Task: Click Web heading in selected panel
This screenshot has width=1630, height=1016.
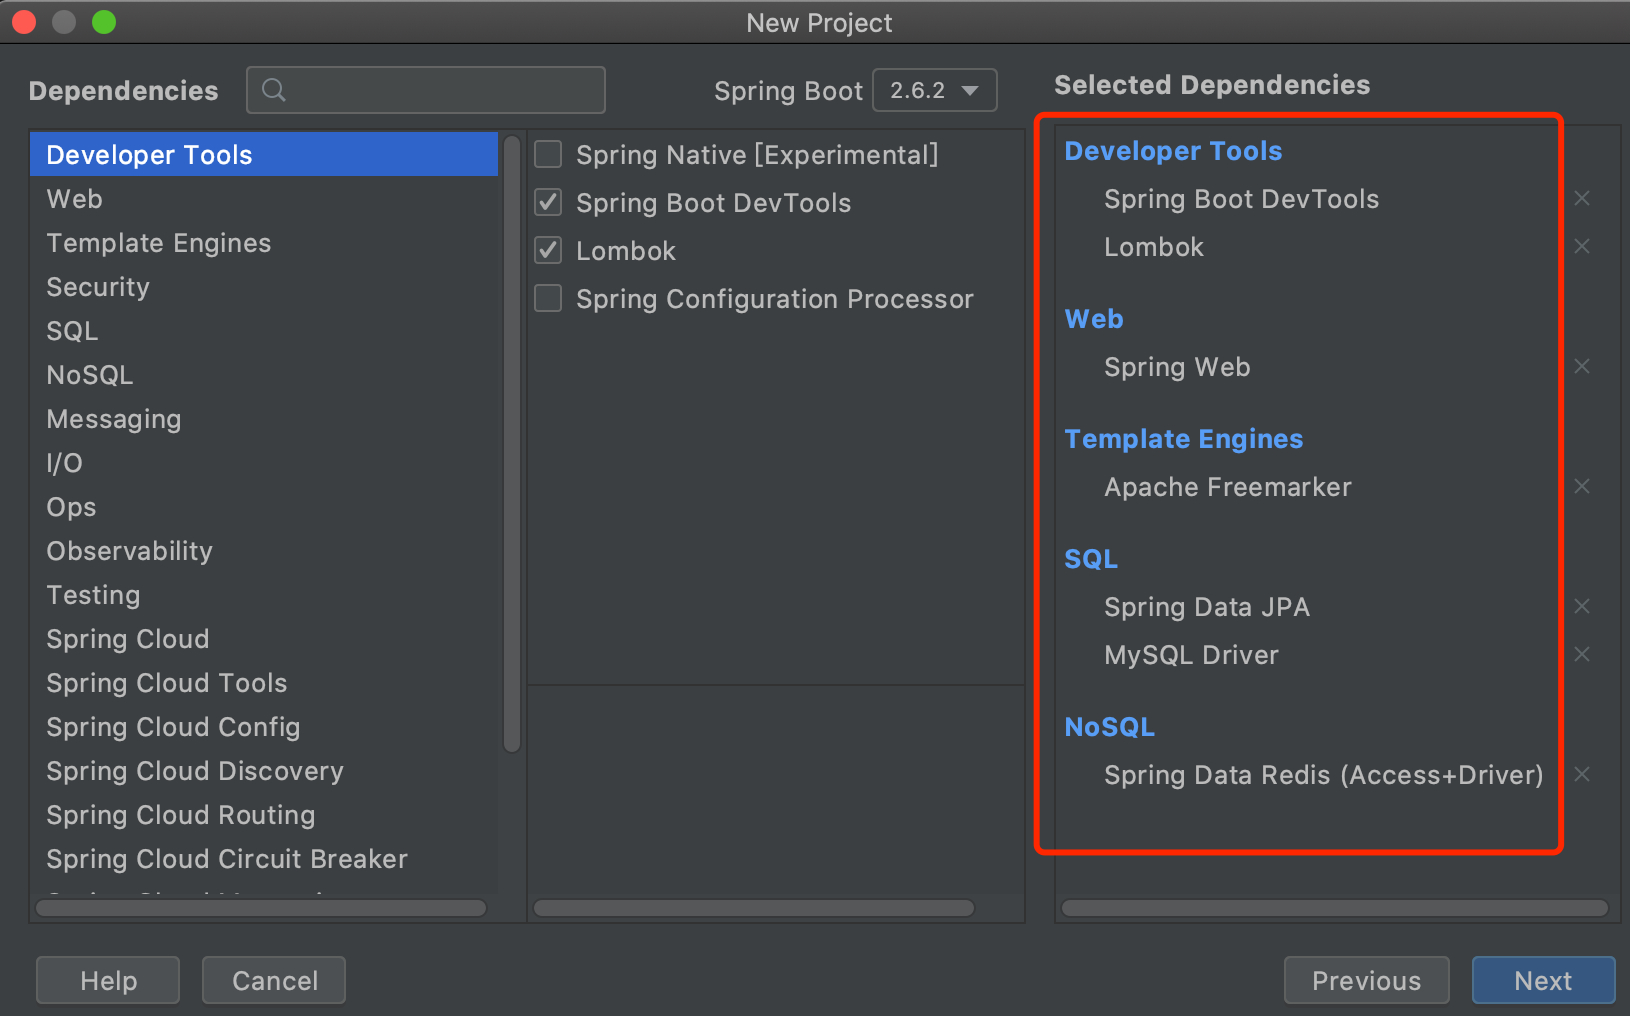Action: (1094, 319)
